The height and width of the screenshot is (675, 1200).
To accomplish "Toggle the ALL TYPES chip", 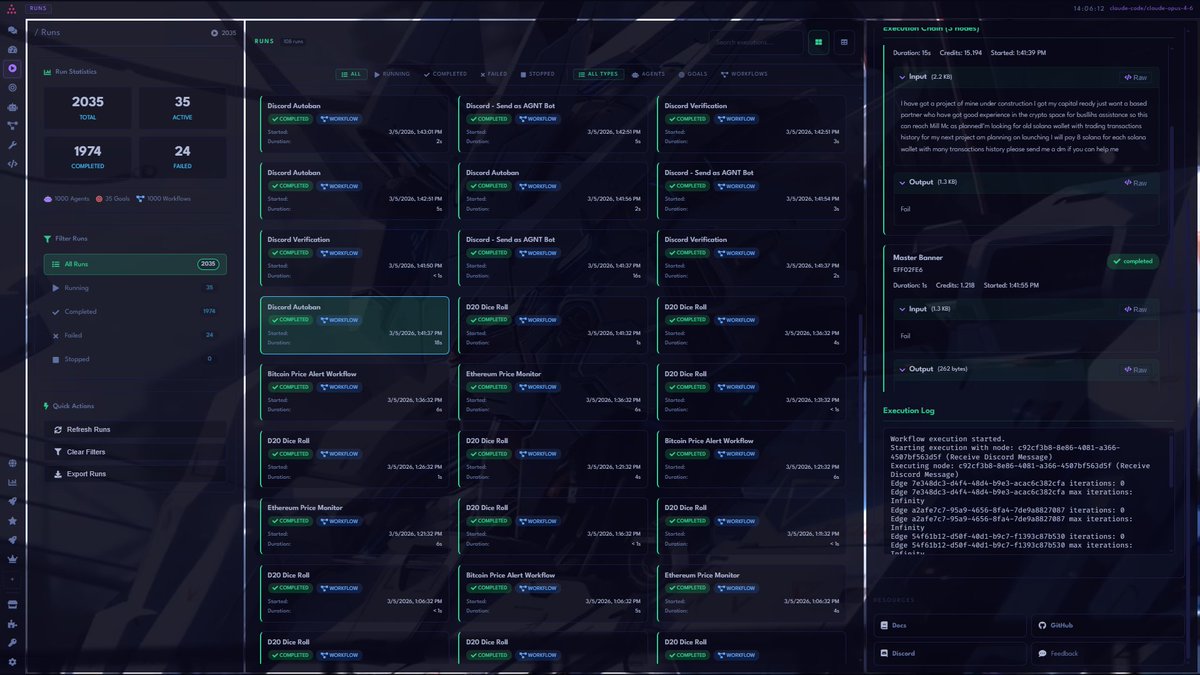I will point(598,74).
